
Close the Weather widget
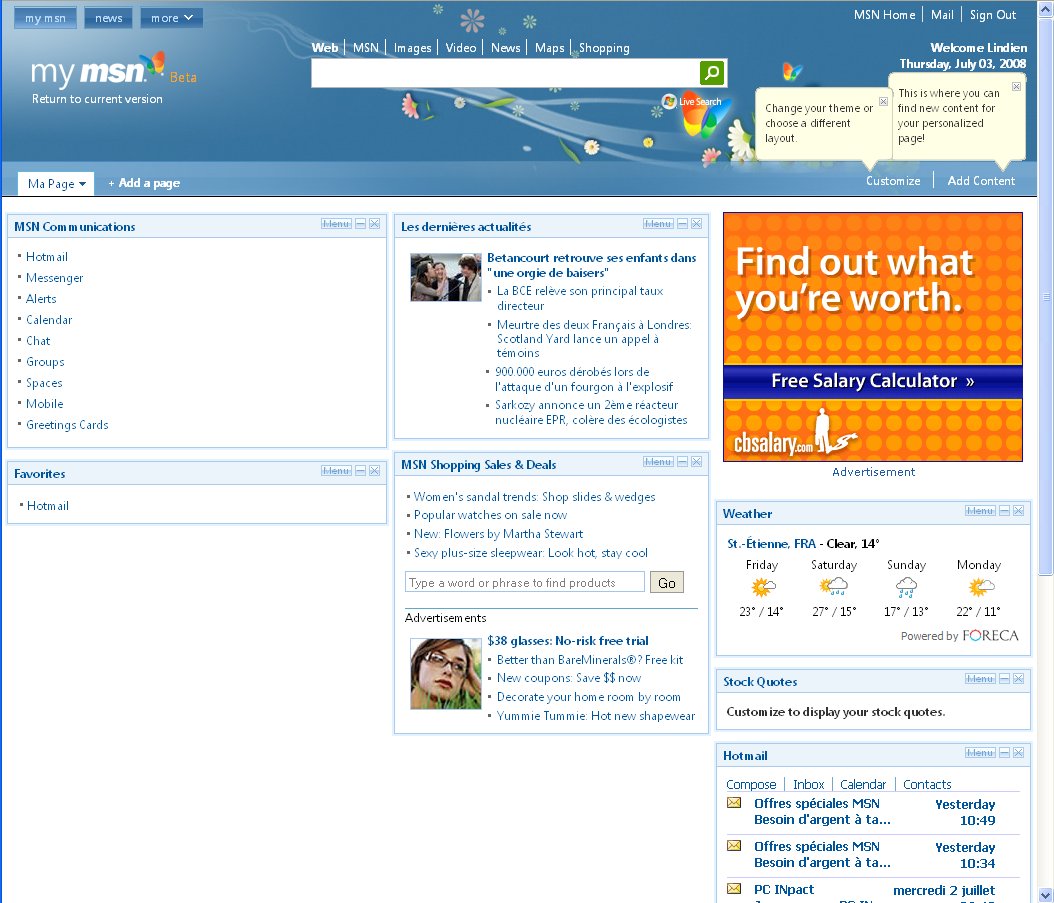[1018, 511]
